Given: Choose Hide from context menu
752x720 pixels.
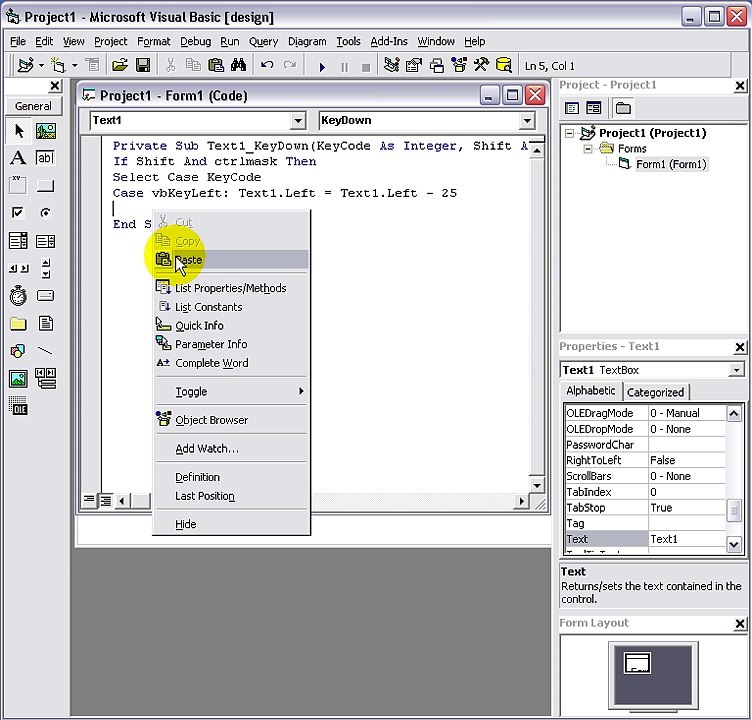Looking at the screenshot, I should tap(231, 524).
